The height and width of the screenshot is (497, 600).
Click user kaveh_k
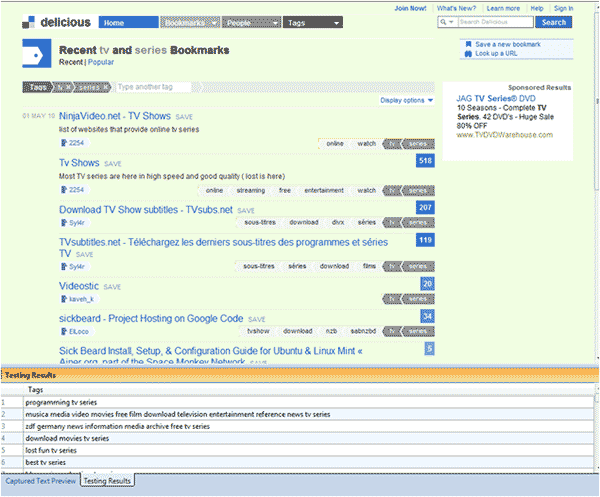[x=81, y=299]
